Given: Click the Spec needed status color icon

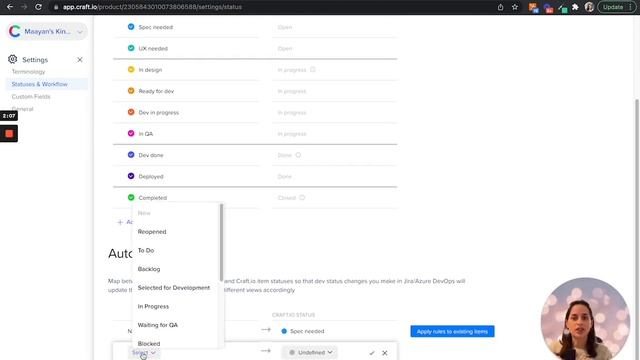Looking at the screenshot, I should [x=131, y=27].
